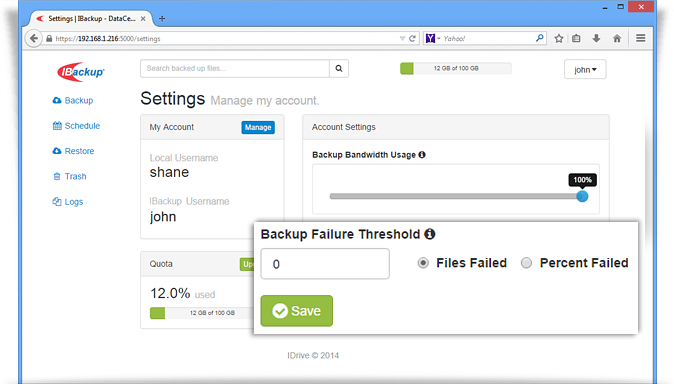Viewport: 674px width, 384px height.
Task: Select the Percent Failed radio button
Action: 526,263
